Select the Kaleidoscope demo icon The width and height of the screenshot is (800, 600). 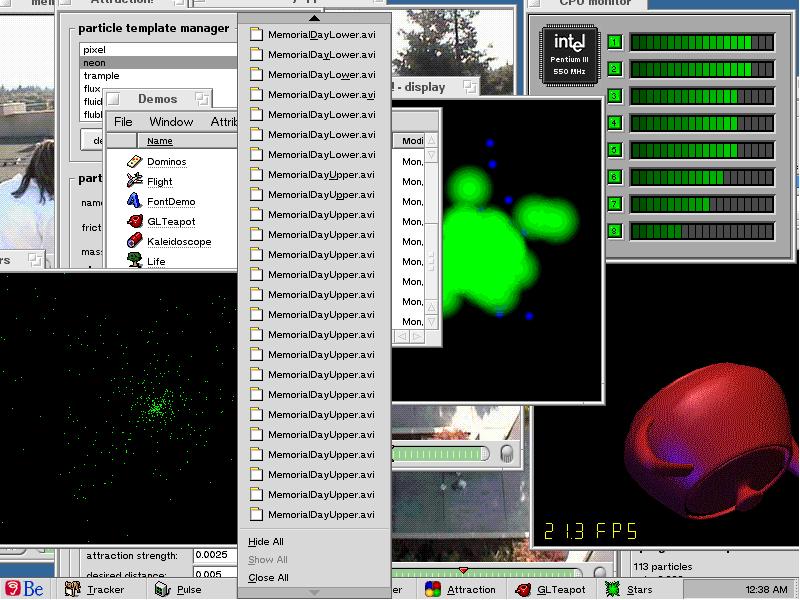pyautogui.click(x=135, y=241)
